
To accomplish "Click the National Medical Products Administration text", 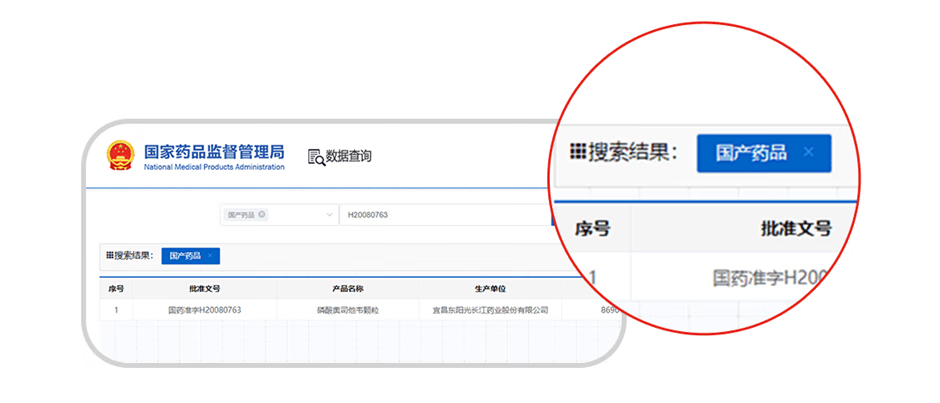I will pos(214,167).
